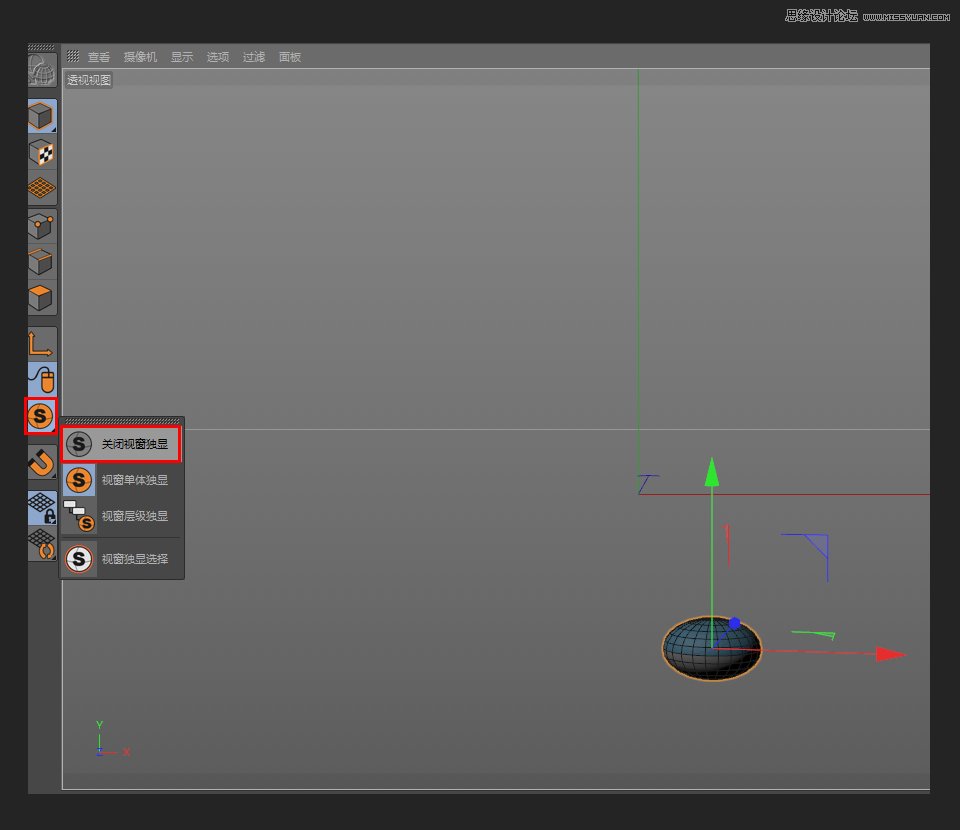Toggle Tweak mode mouse icon
This screenshot has width=960, height=830.
coord(42,380)
